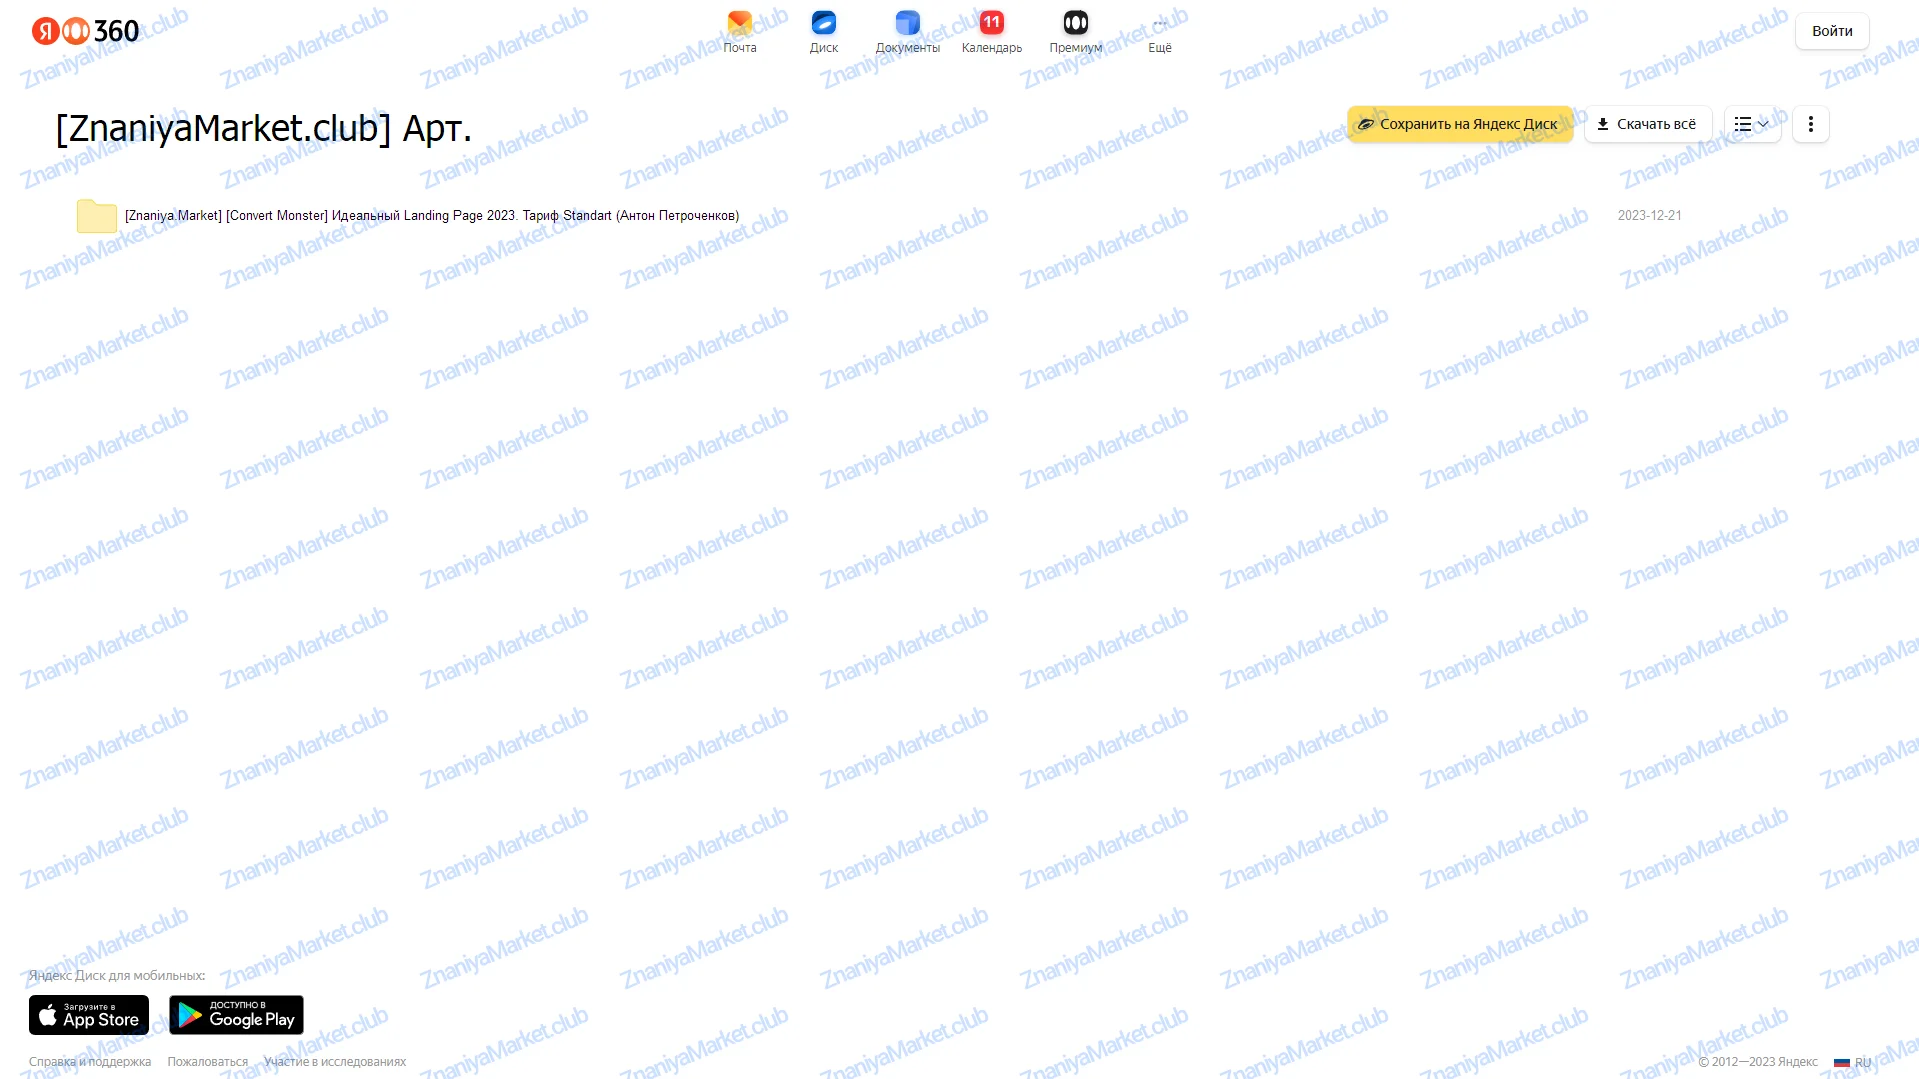Open the App Store download badge

pyautogui.click(x=88, y=1014)
